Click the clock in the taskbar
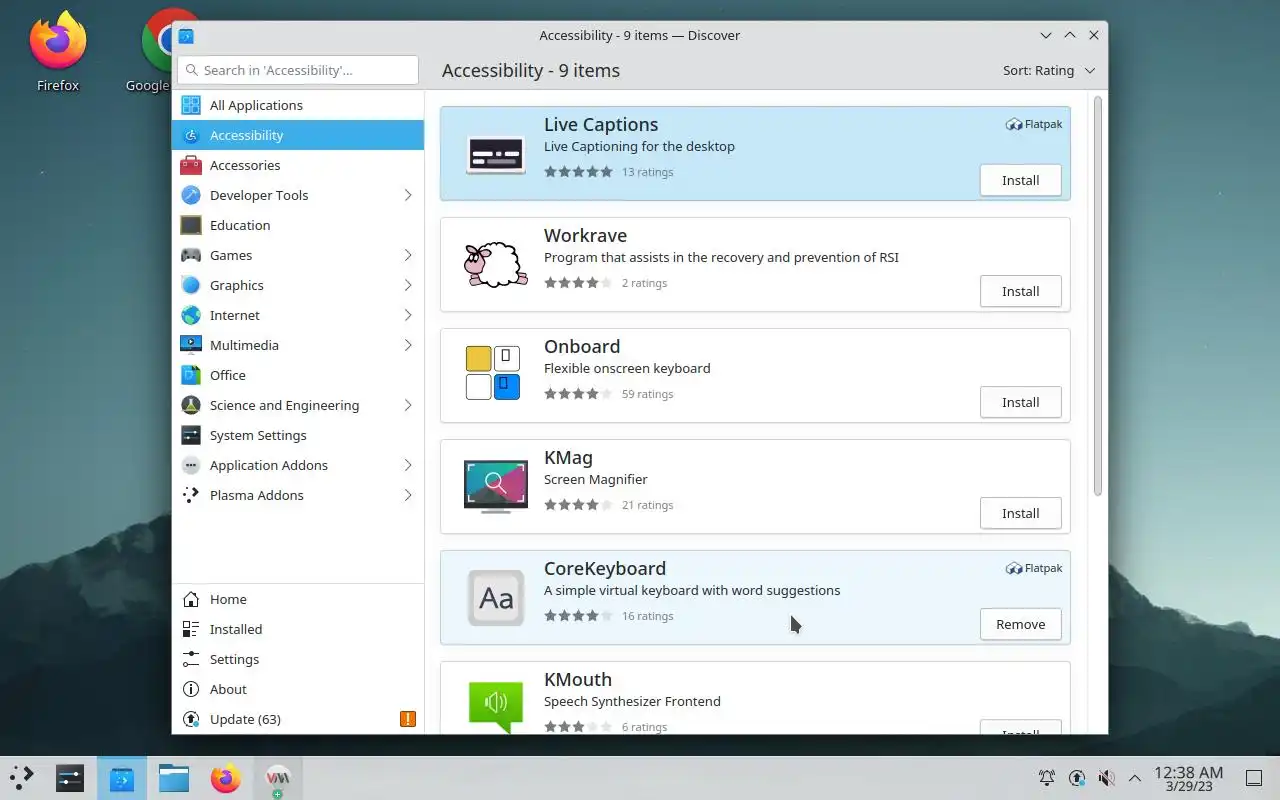Image resolution: width=1280 pixels, height=800 pixels. coord(1188,778)
